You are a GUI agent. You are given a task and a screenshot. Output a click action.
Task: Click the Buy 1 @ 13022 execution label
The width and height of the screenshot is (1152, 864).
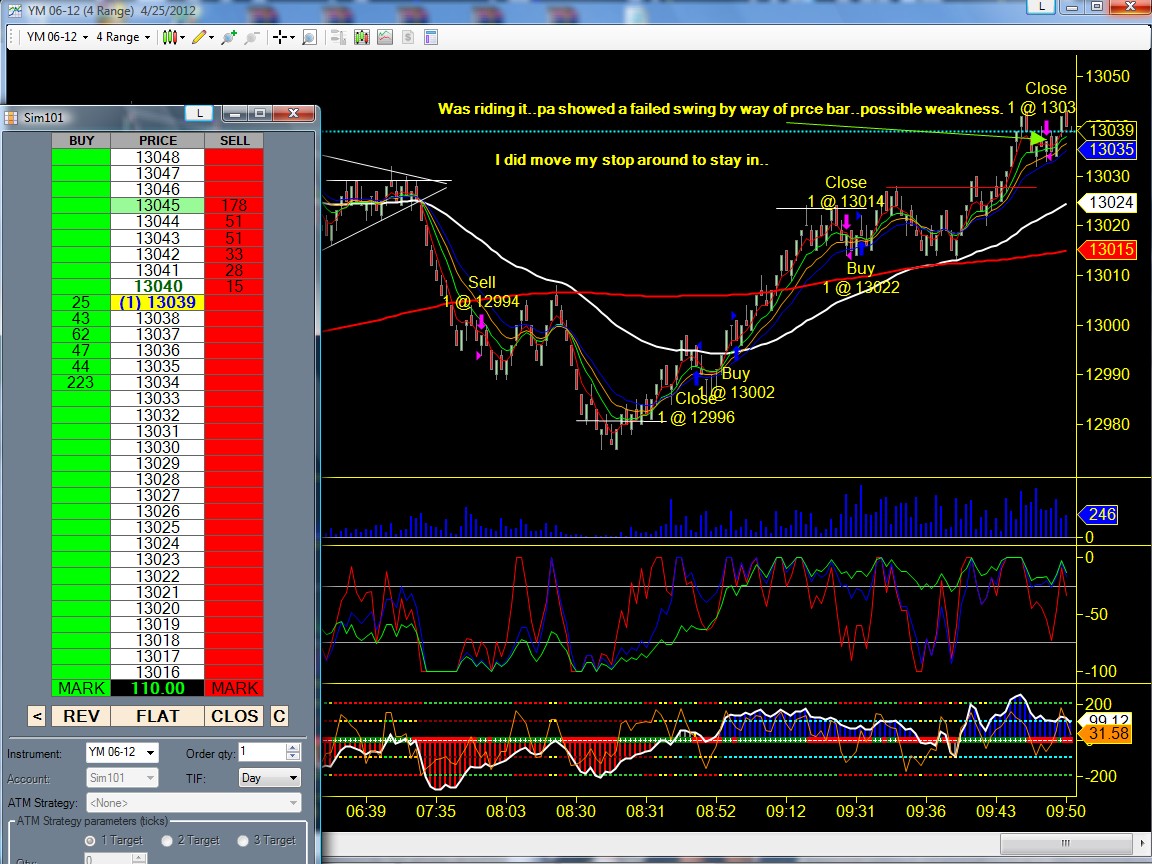pos(860,278)
